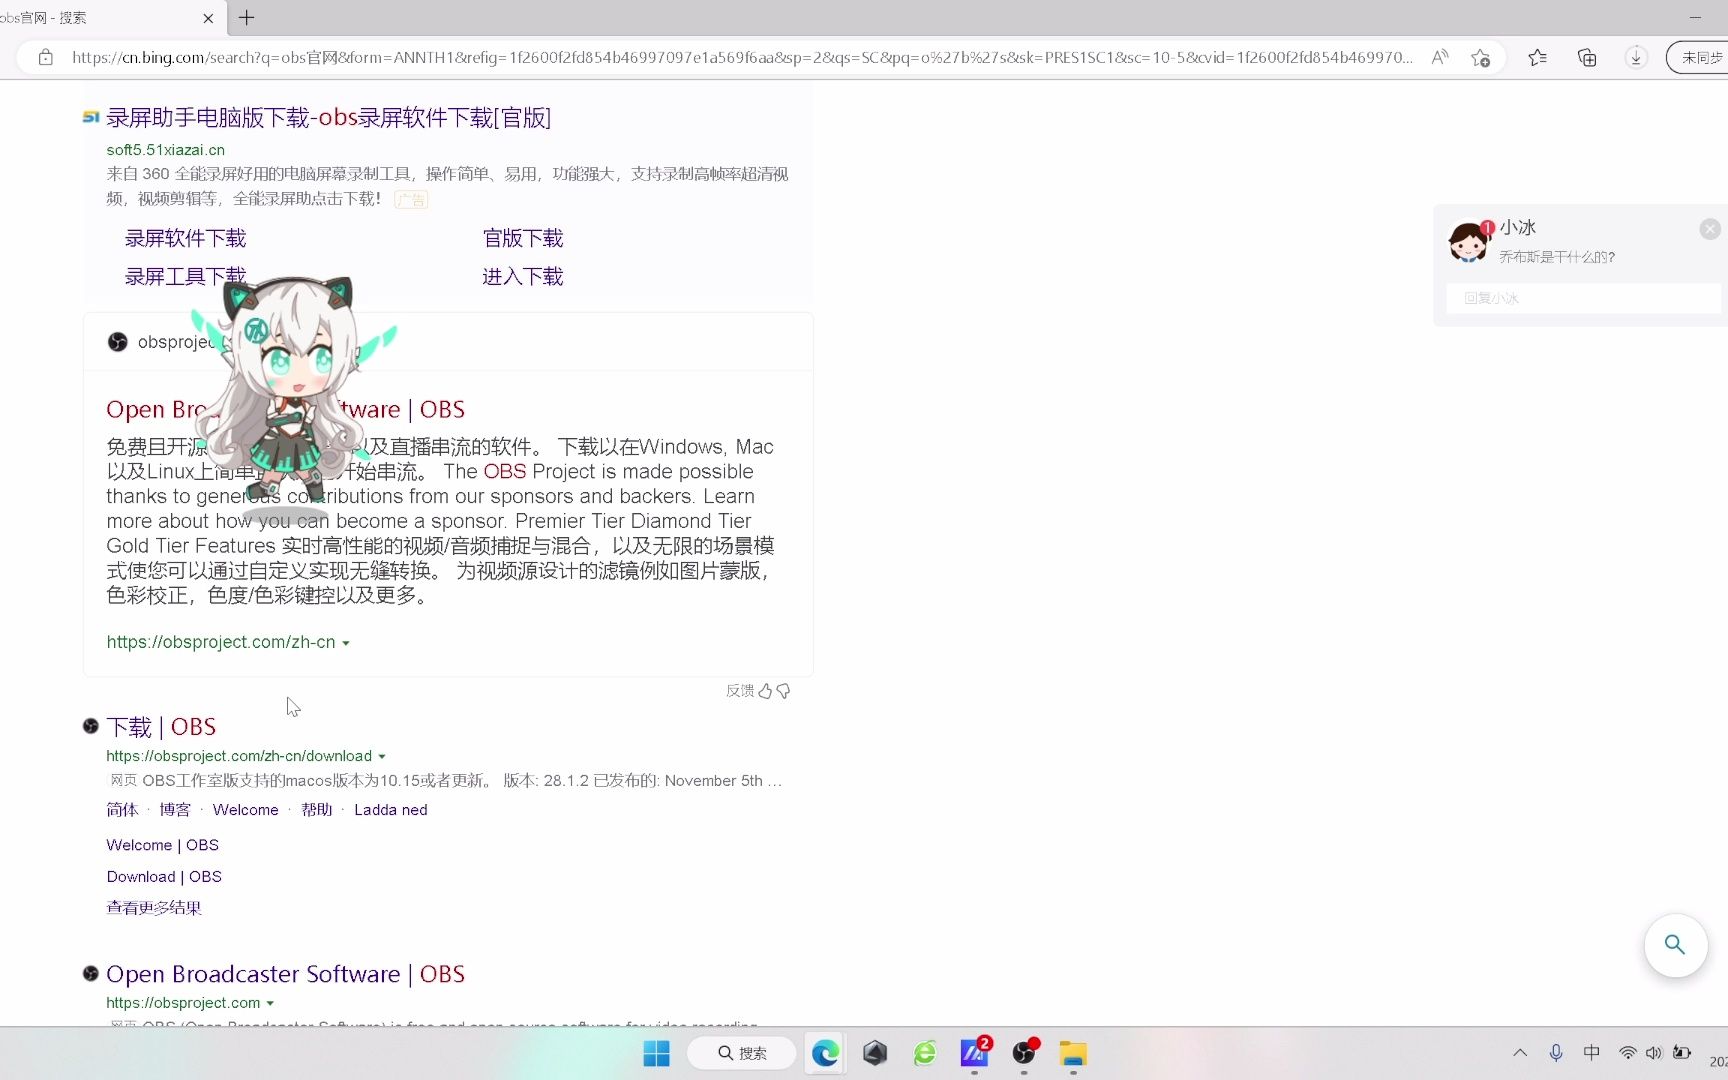Mute system volume in the tray
Viewport: 1728px width, 1080px height.
tap(1655, 1052)
